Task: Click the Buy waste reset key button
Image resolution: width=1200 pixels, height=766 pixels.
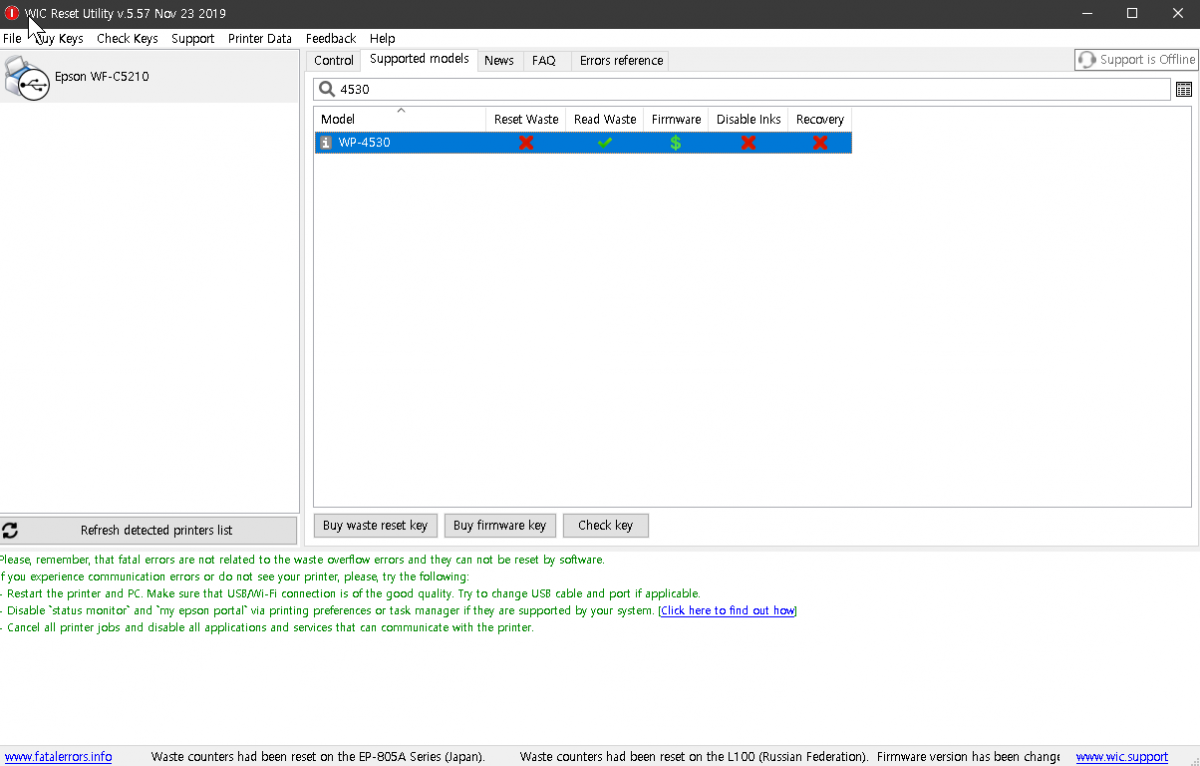Action: tap(375, 526)
